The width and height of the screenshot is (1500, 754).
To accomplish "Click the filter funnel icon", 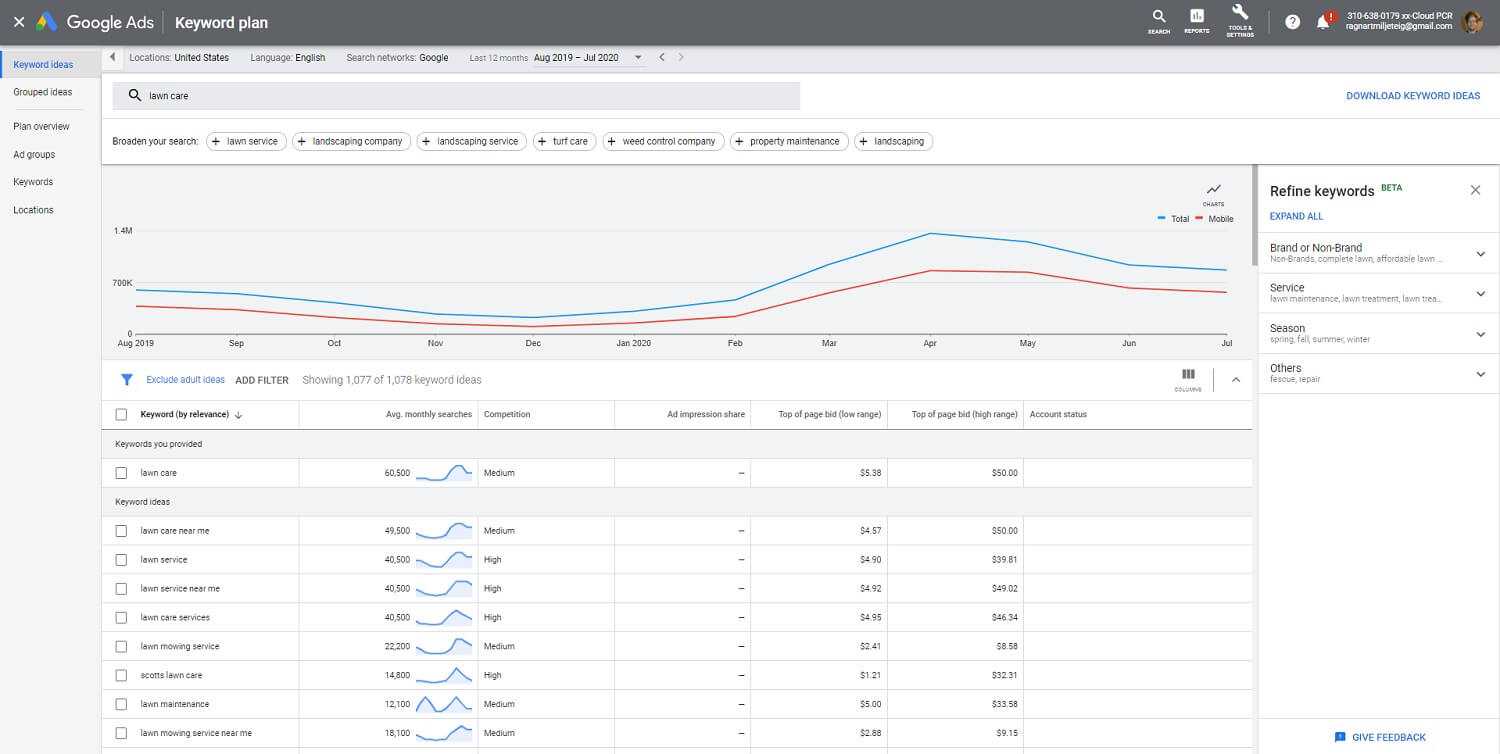I will tap(127, 380).
